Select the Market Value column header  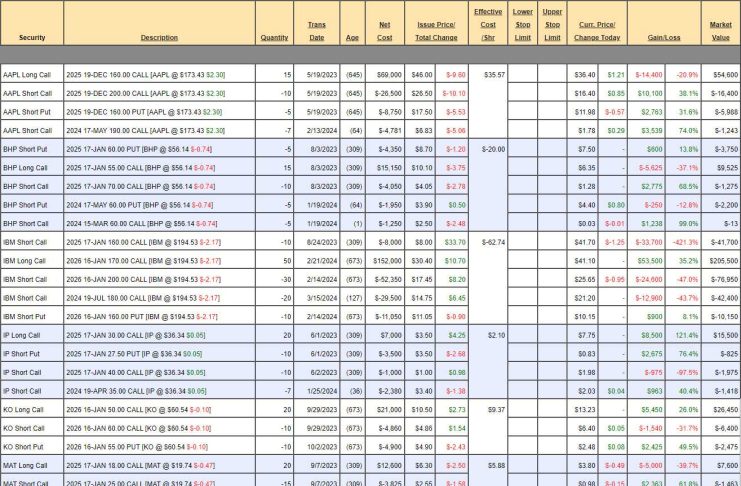point(720,31)
